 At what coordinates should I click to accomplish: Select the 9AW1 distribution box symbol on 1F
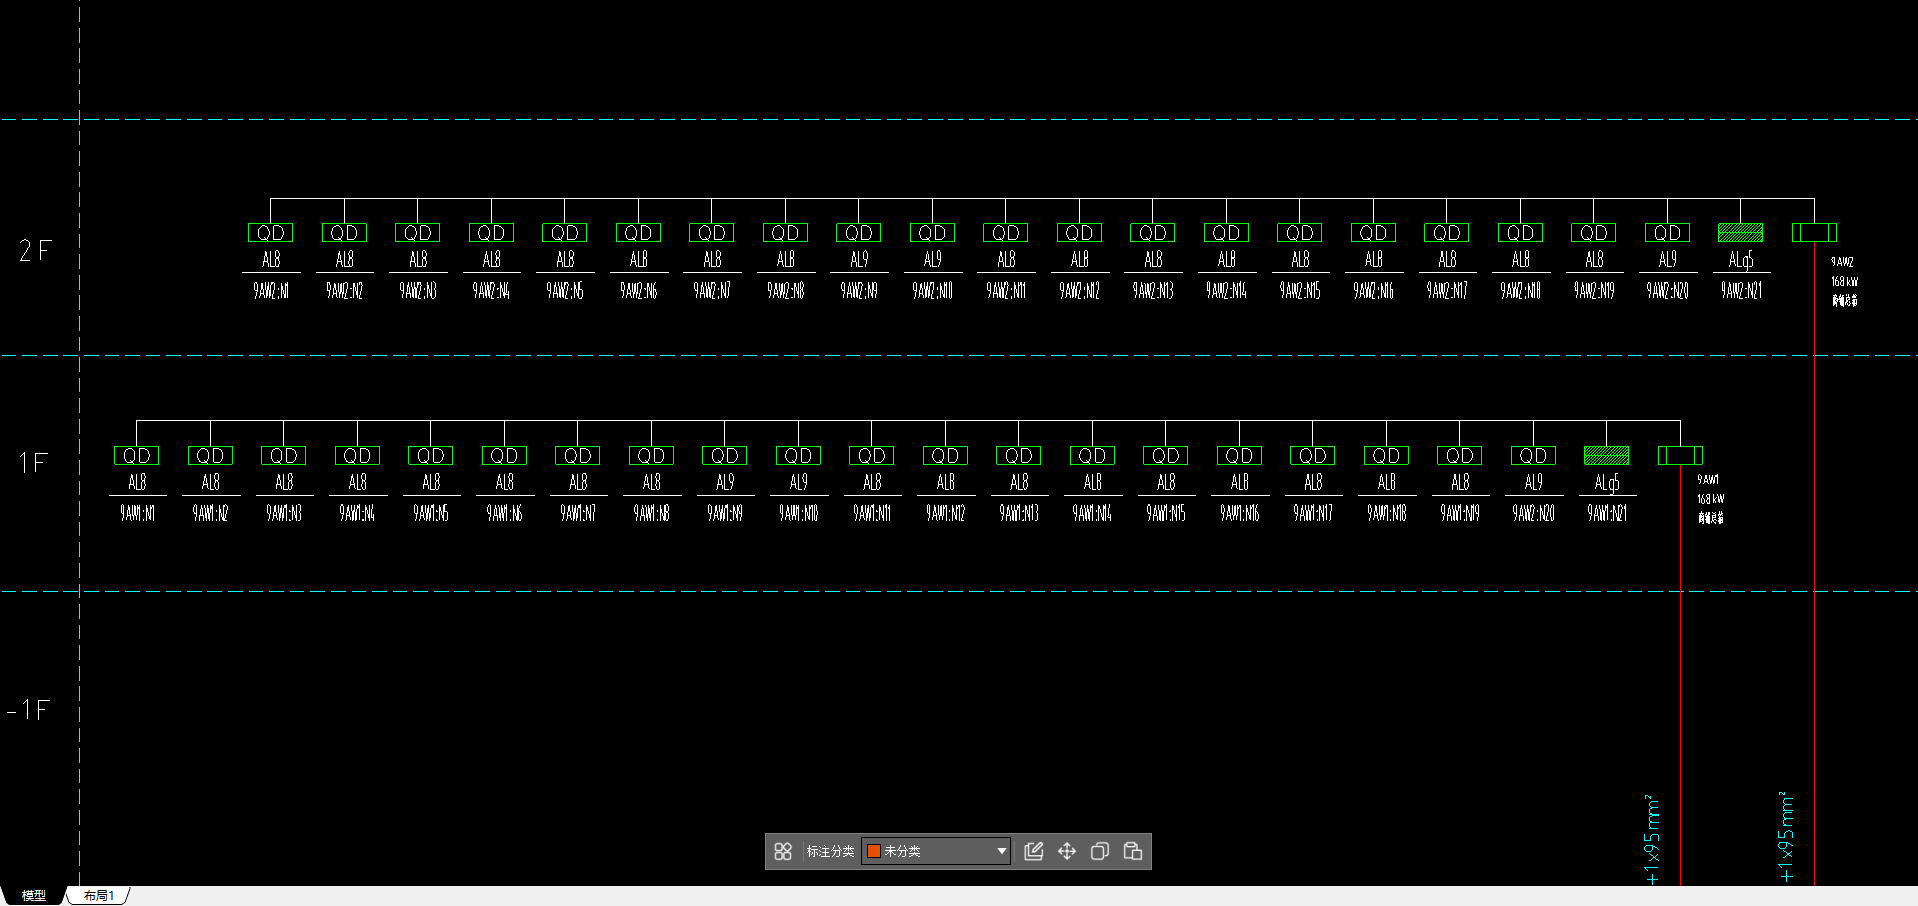(1680, 456)
